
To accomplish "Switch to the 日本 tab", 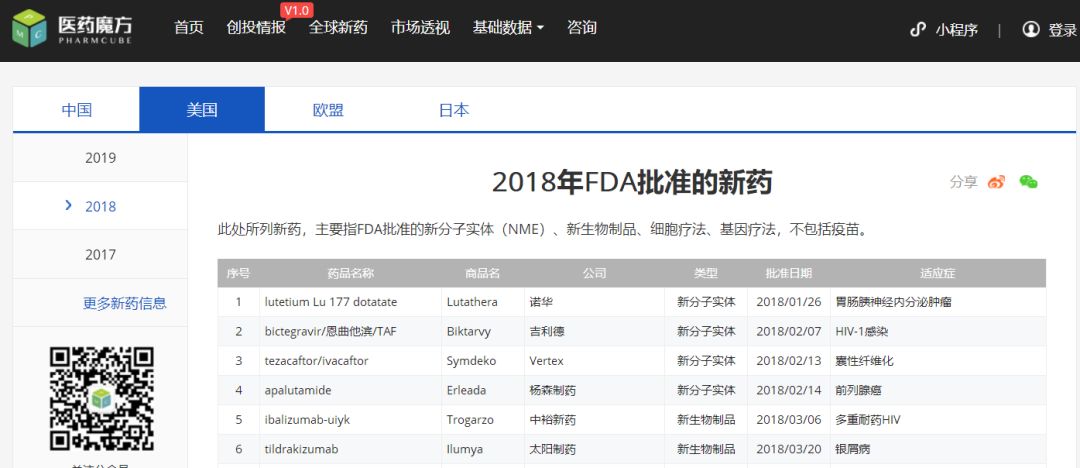I will point(454,110).
